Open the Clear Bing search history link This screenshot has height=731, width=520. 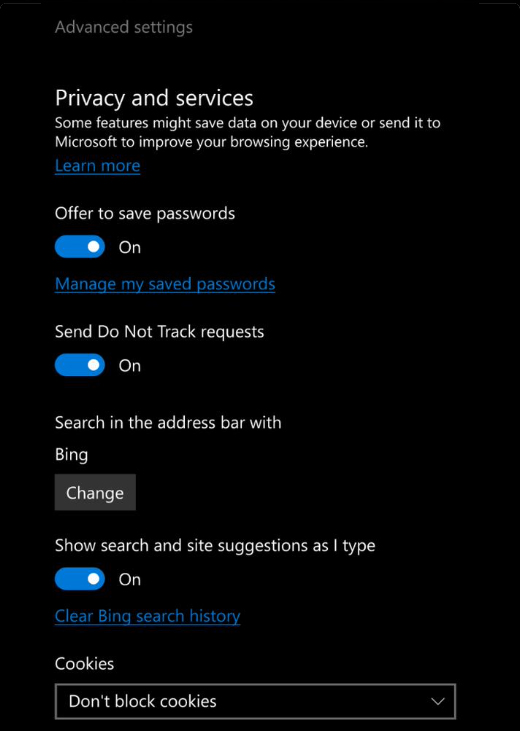click(147, 616)
